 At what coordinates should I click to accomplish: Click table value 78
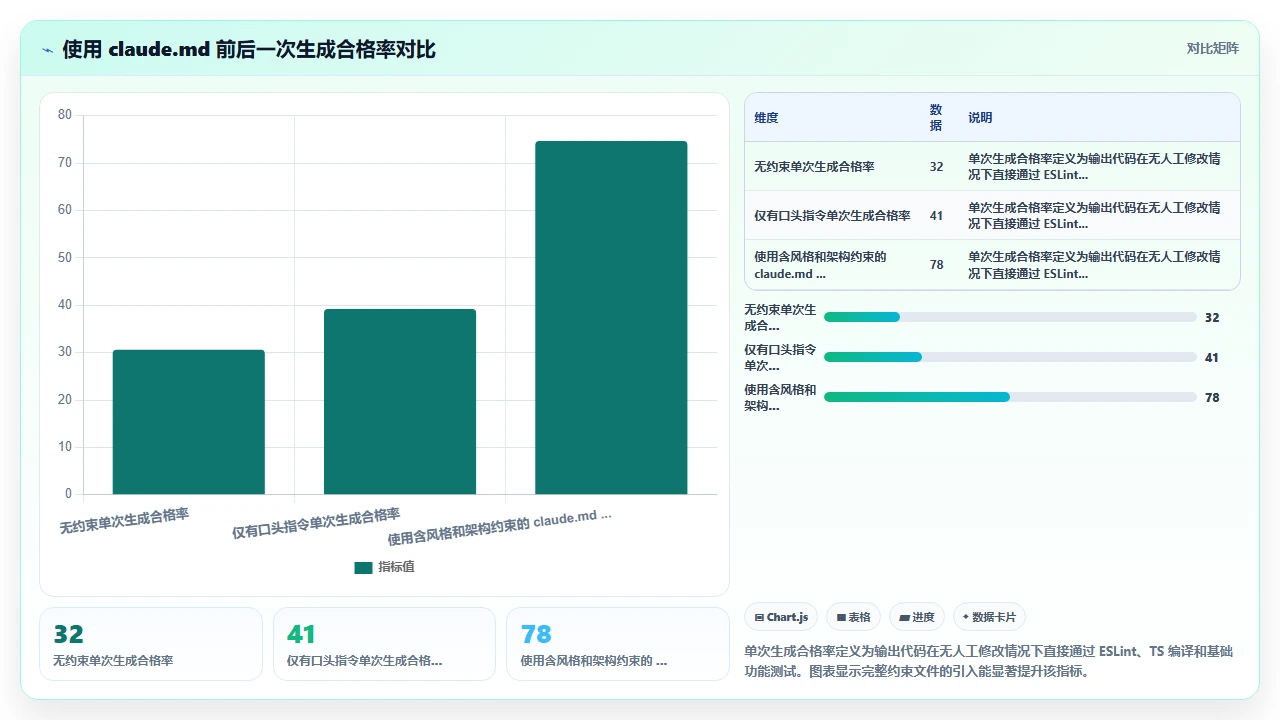(x=936, y=265)
